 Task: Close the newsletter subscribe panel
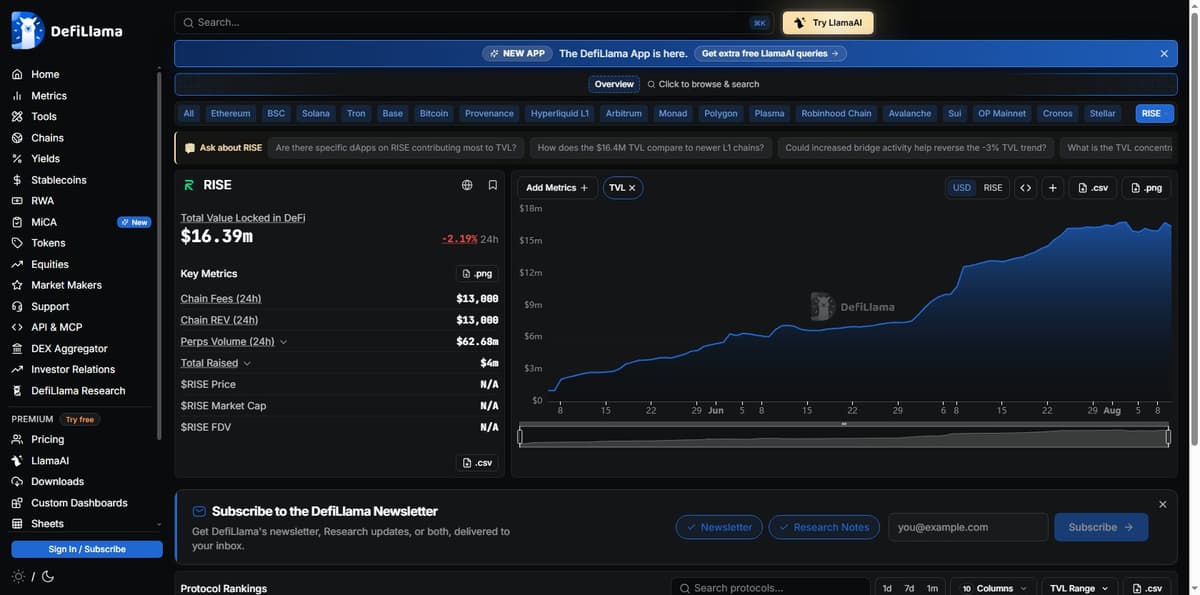point(1162,505)
